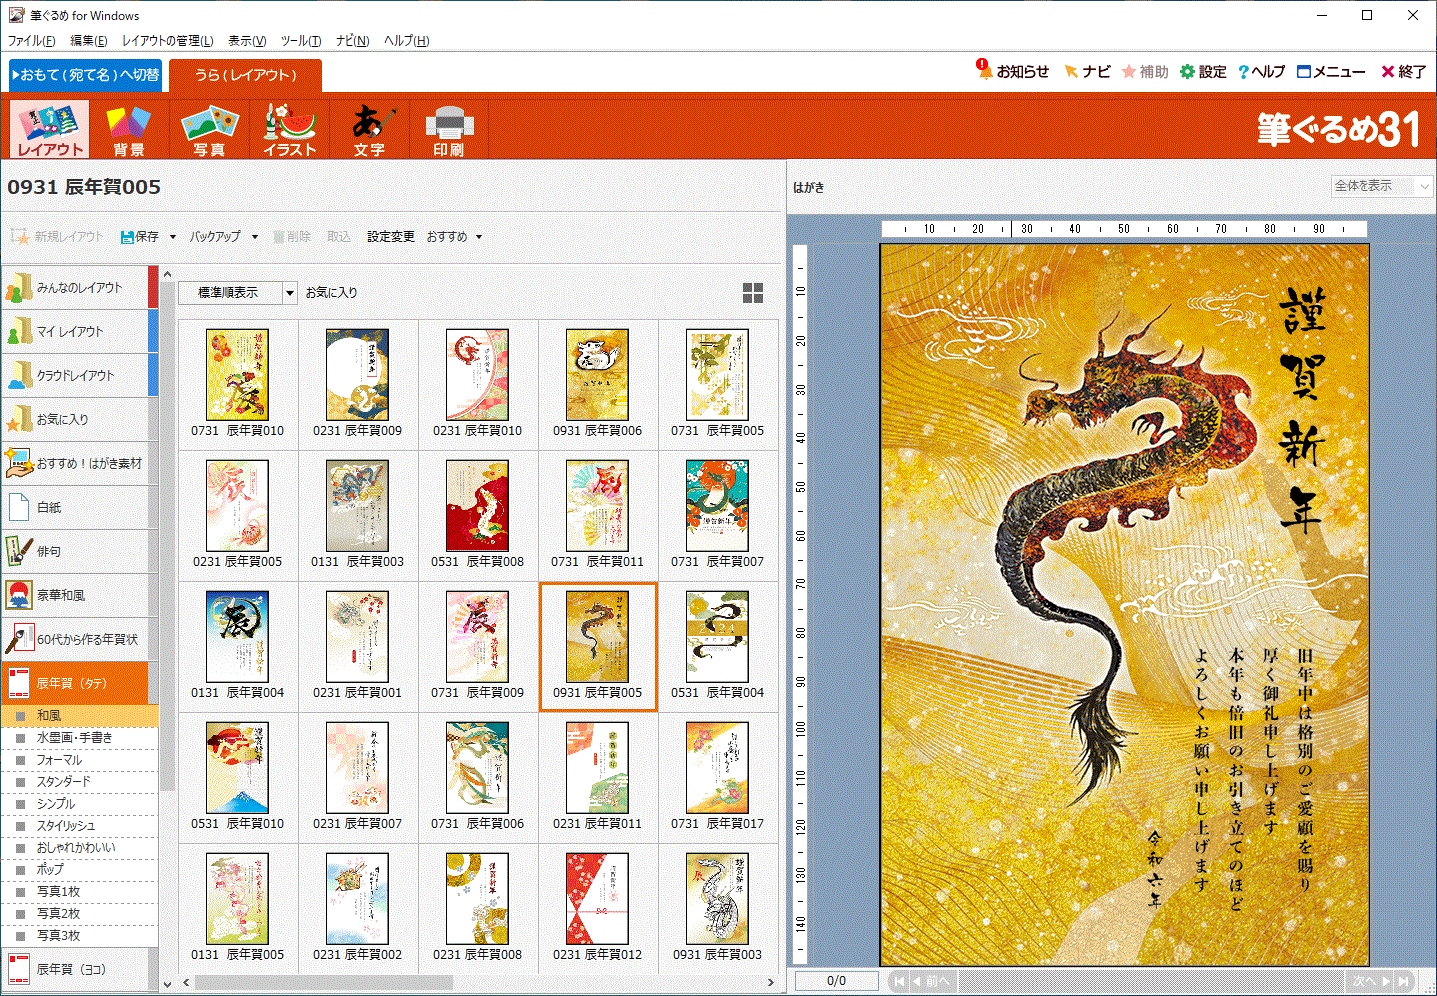
Task: Open レイアウトの管理 menu
Action: coord(167,41)
